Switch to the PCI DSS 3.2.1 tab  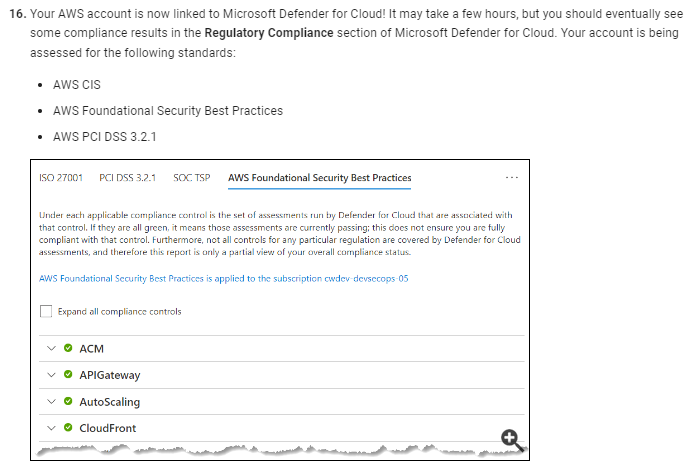tap(128, 178)
